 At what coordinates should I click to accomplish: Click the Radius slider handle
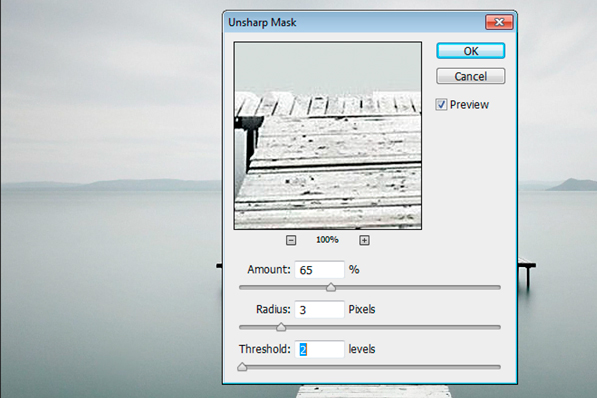[x=281, y=327]
